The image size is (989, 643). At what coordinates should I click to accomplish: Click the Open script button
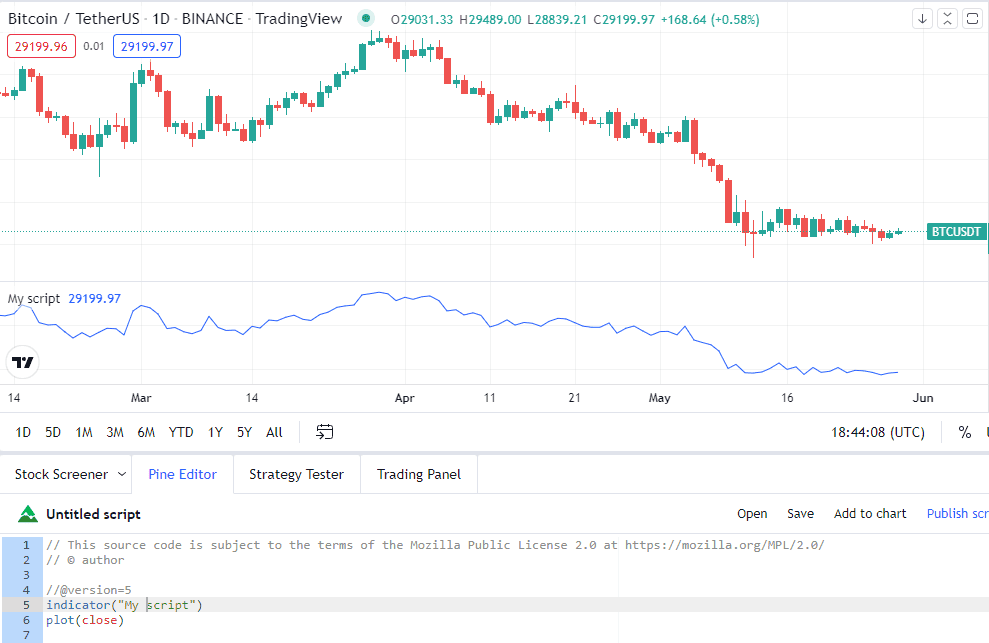(752, 514)
